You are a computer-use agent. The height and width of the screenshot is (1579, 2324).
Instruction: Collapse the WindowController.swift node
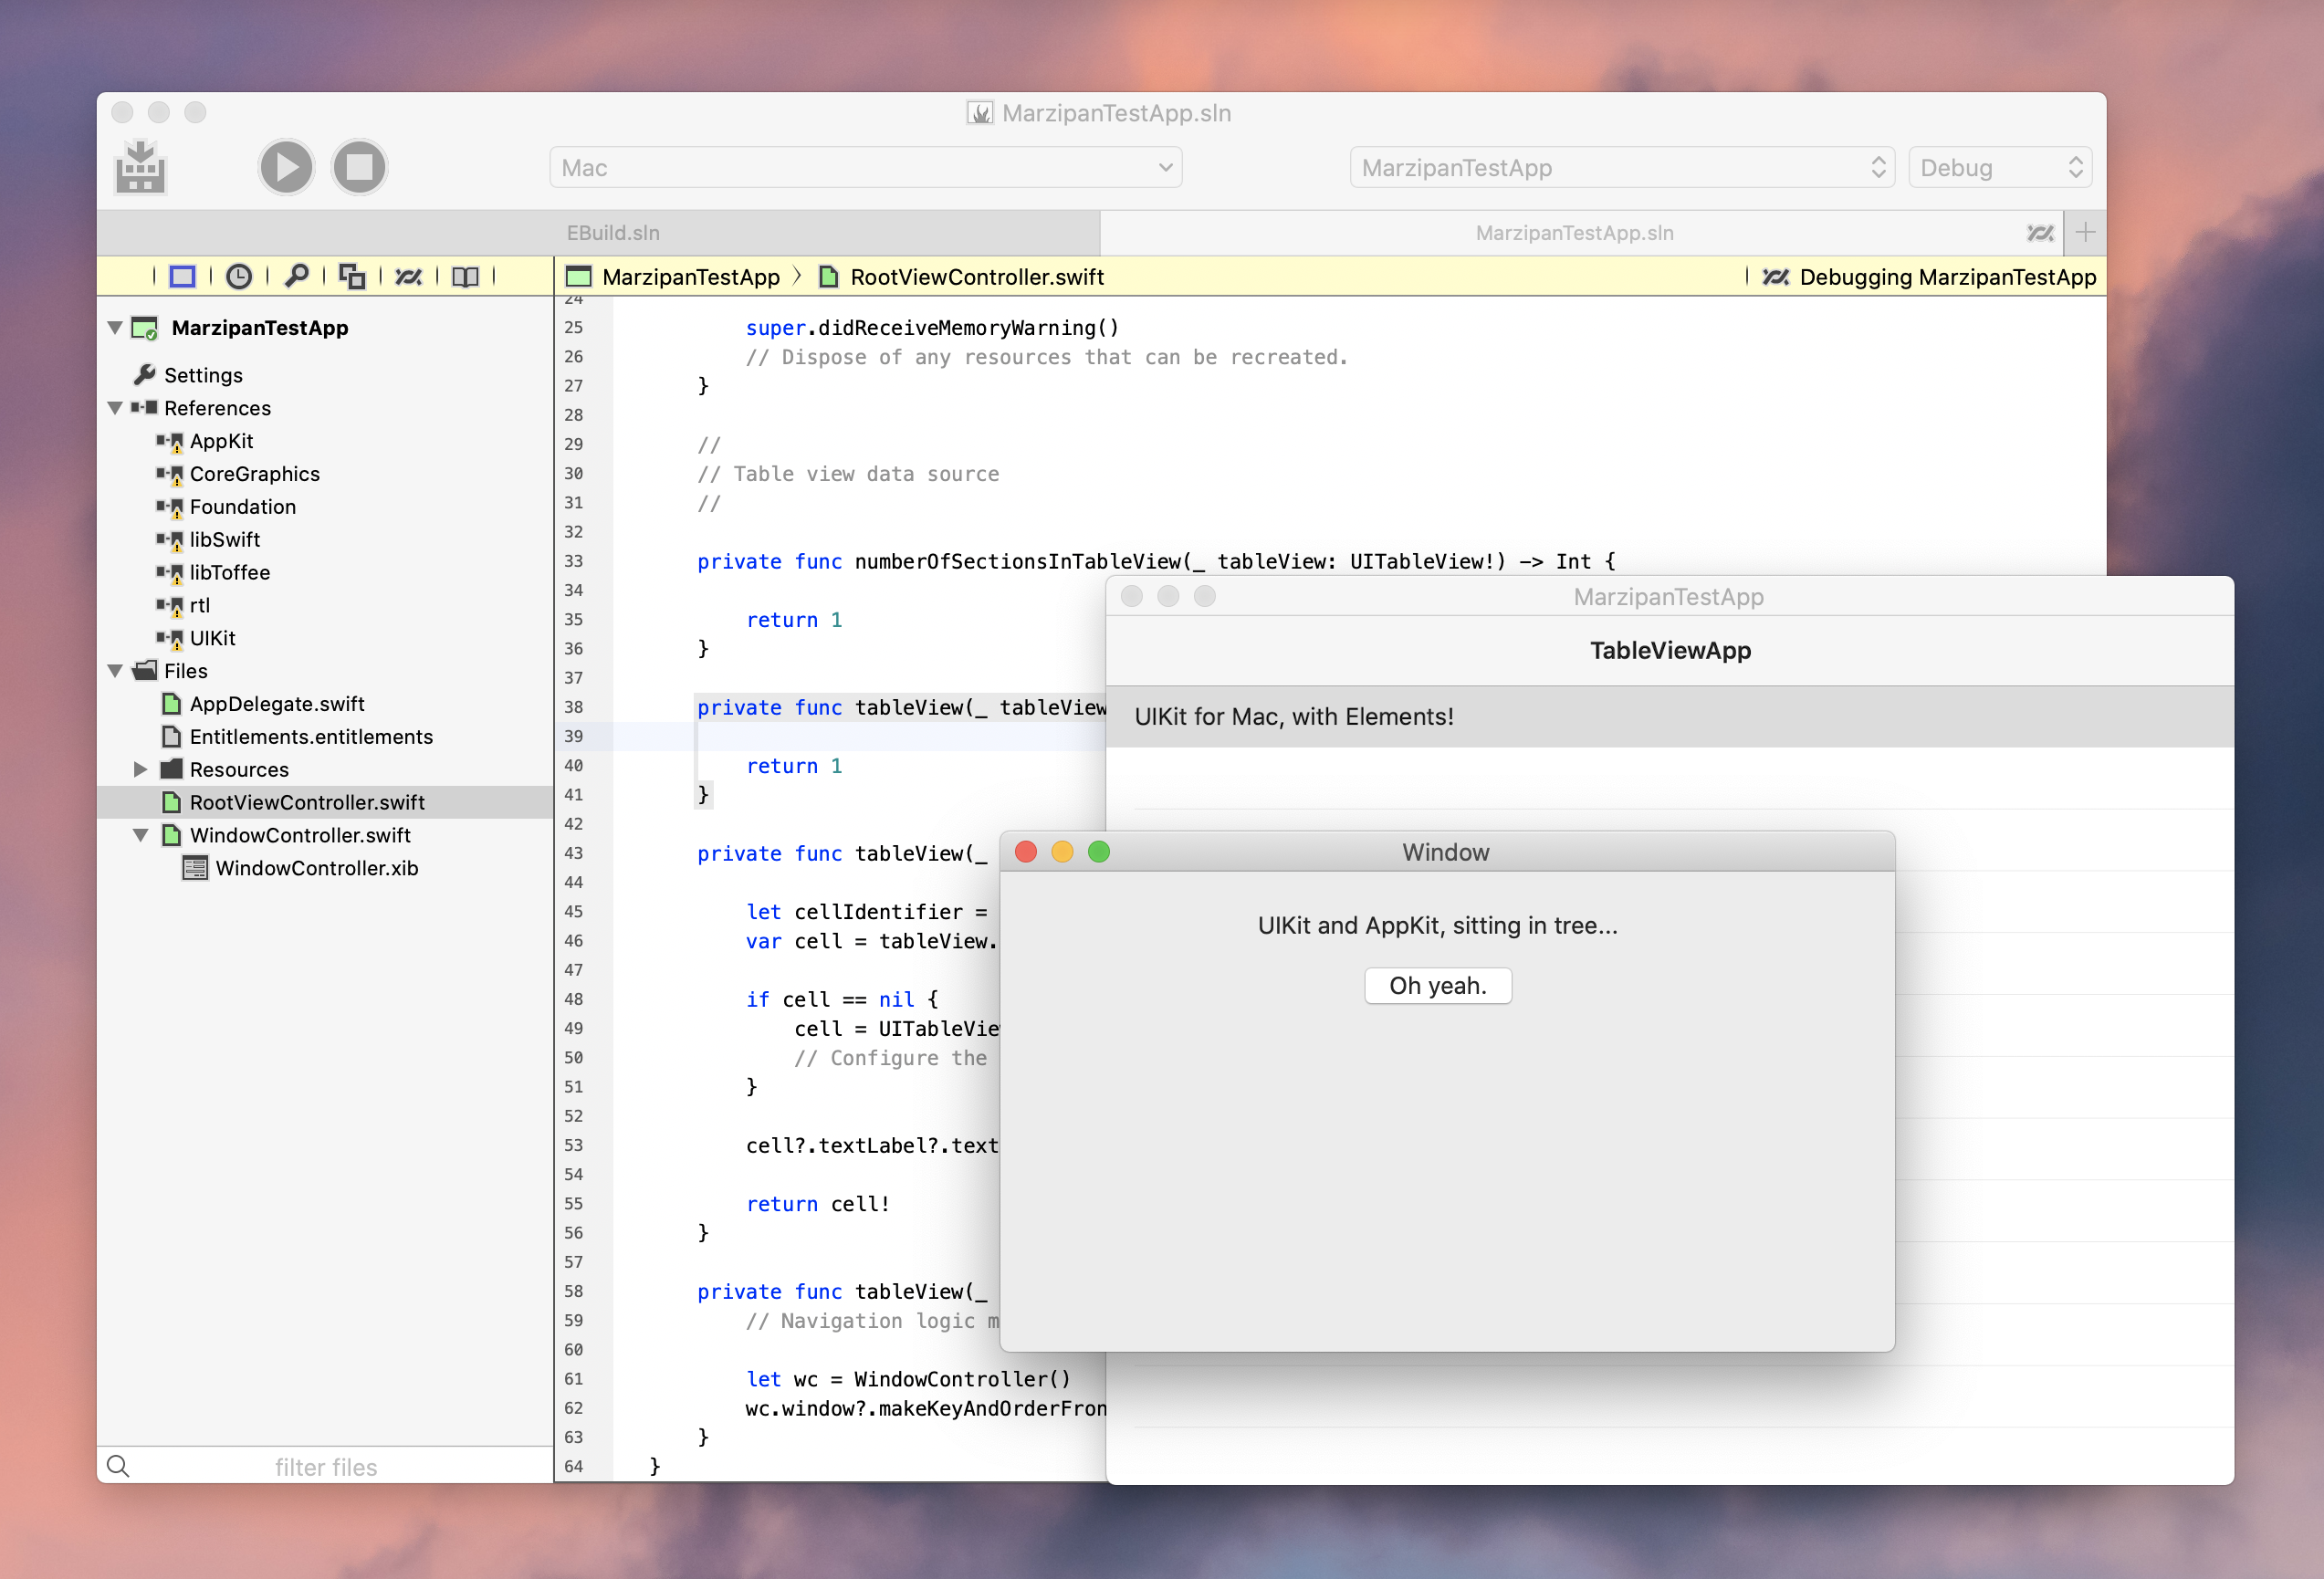(140, 835)
